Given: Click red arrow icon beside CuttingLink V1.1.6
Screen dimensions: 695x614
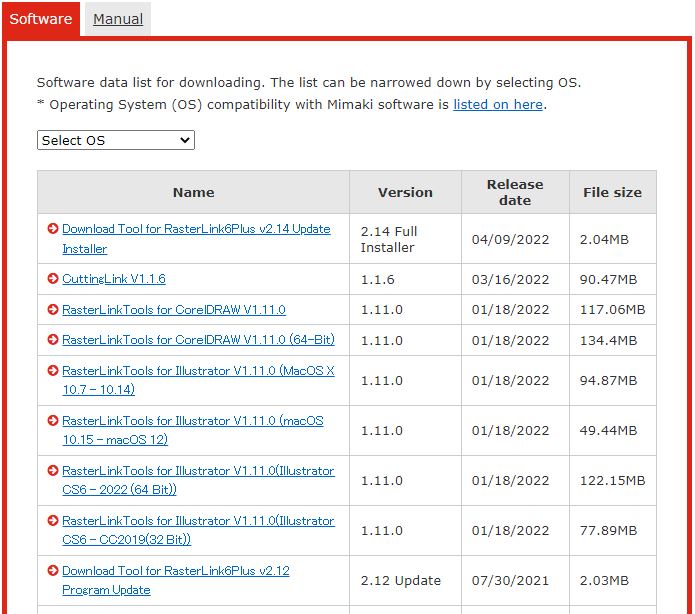Looking at the screenshot, I should (53, 279).
